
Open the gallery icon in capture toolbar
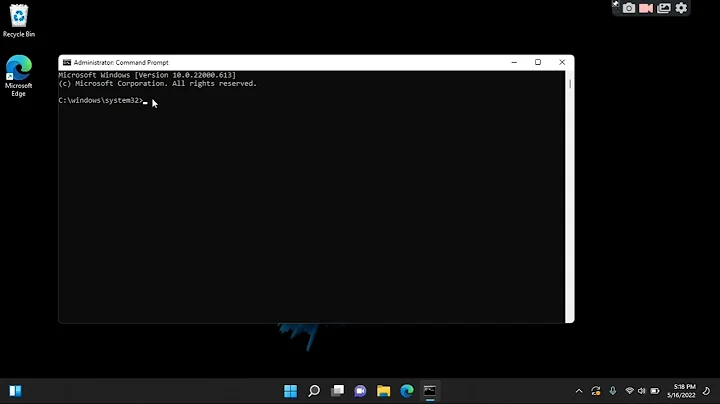point(664,8)
